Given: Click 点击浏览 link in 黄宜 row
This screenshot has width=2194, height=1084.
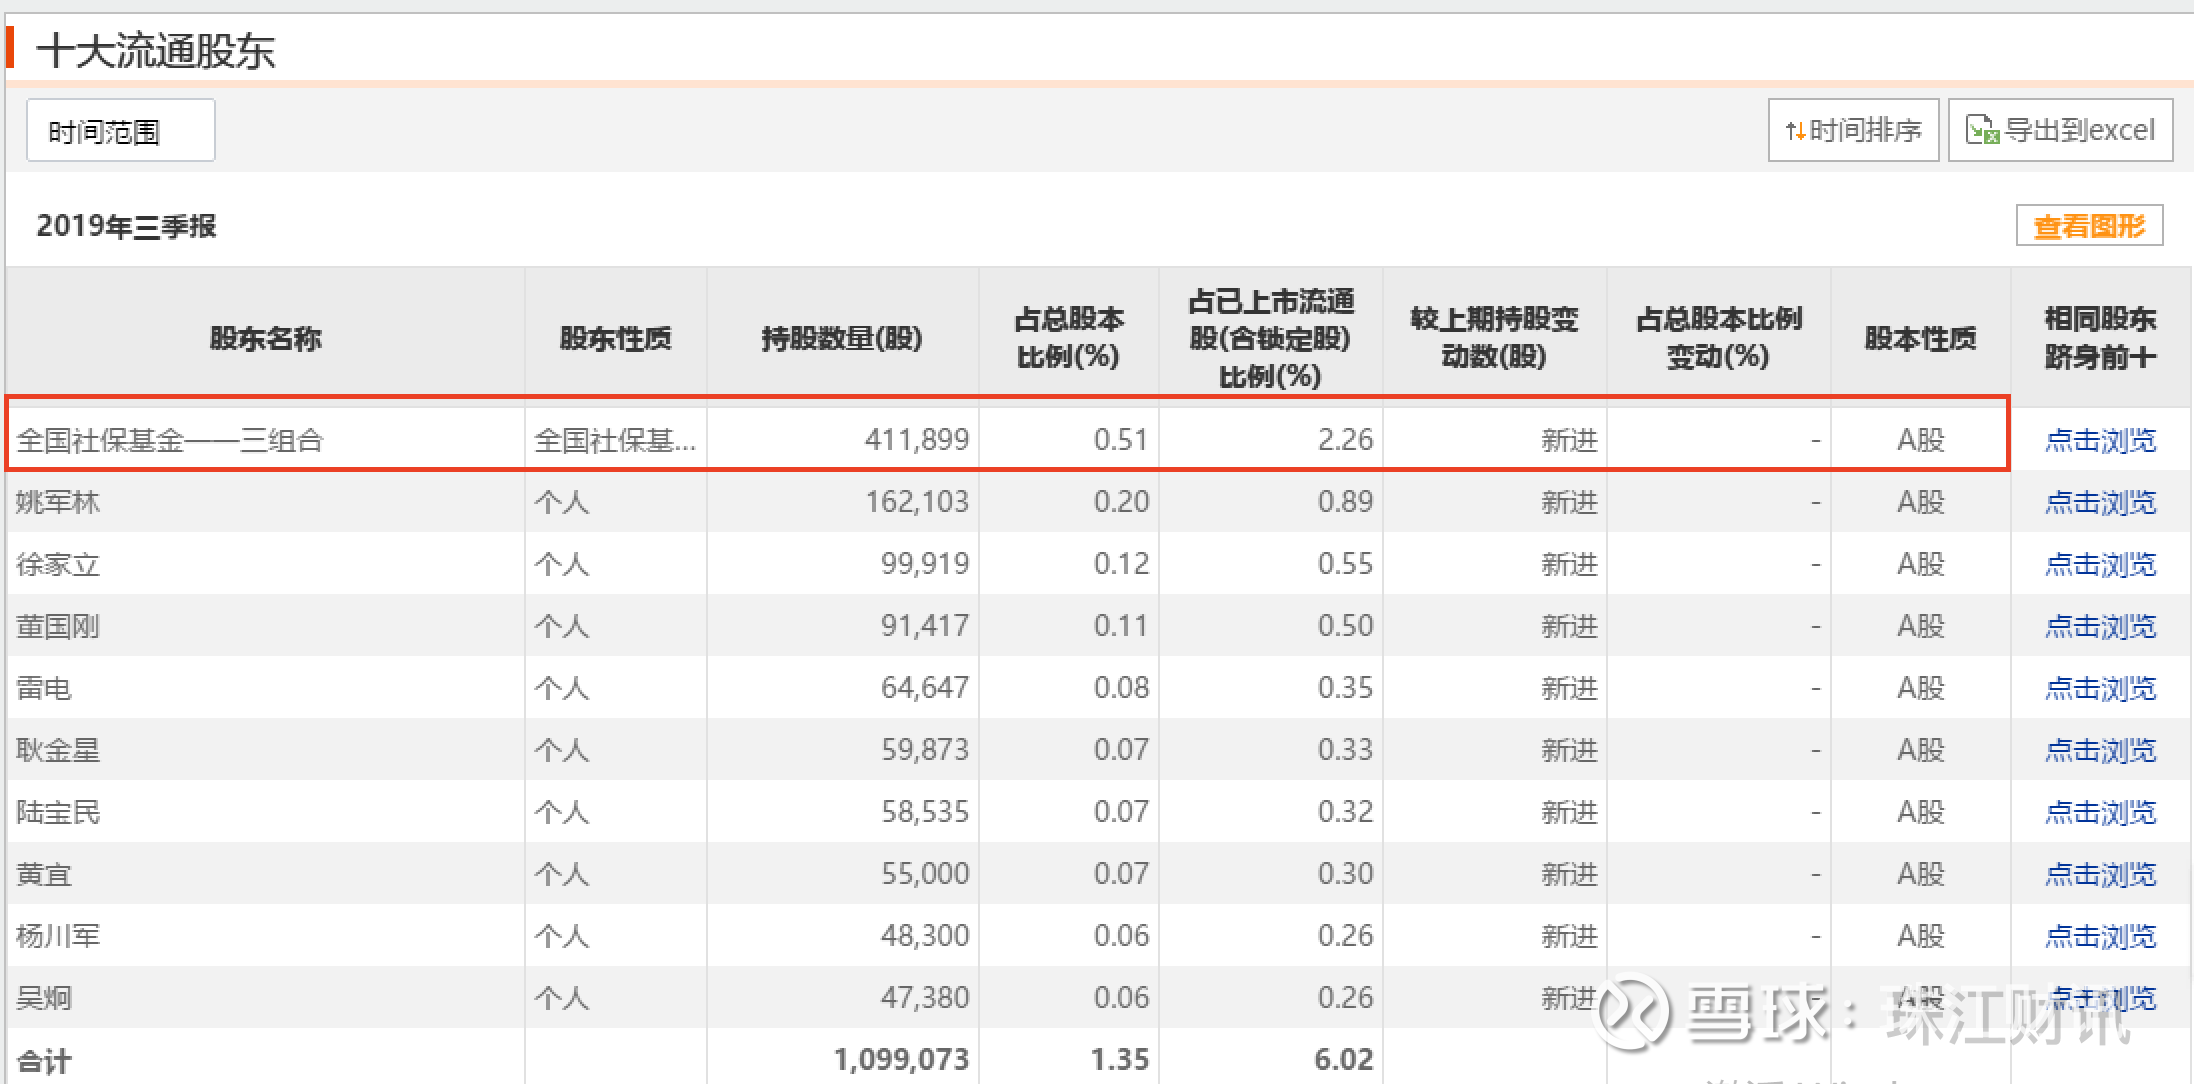Looking at the screenshot, I should (x=2100, y=874).
